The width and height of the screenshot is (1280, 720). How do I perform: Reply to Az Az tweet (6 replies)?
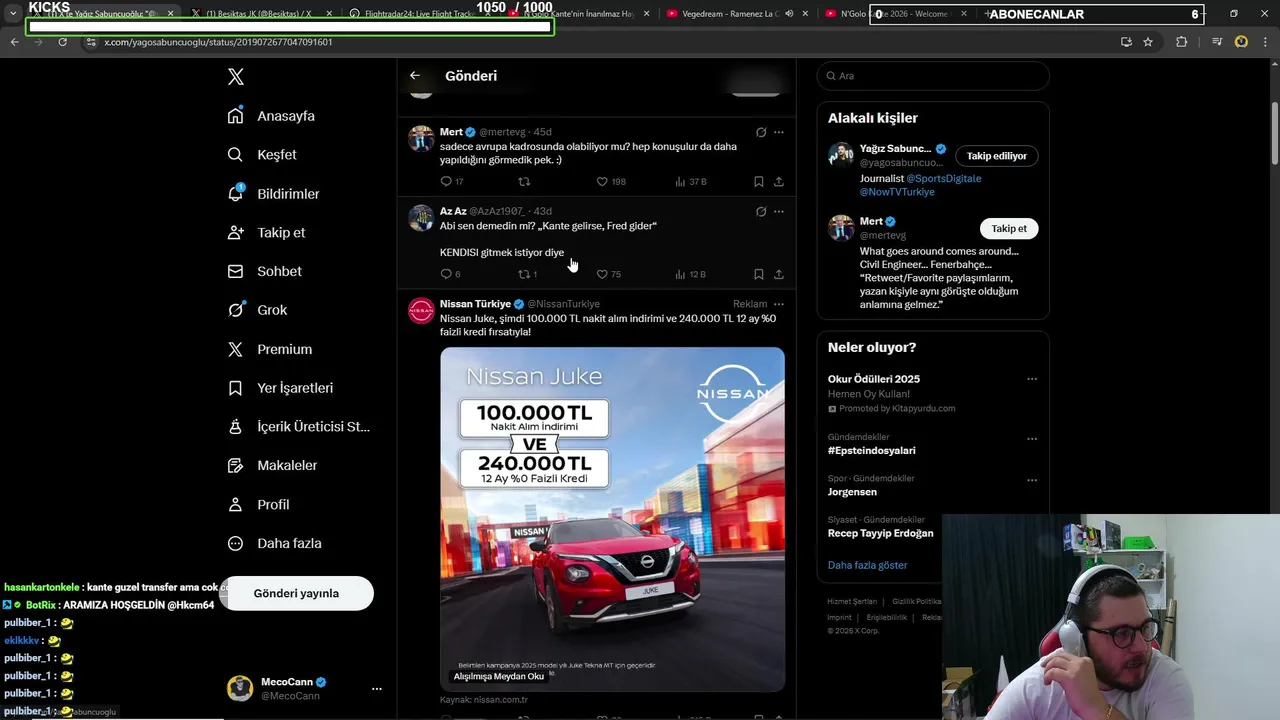450,274
